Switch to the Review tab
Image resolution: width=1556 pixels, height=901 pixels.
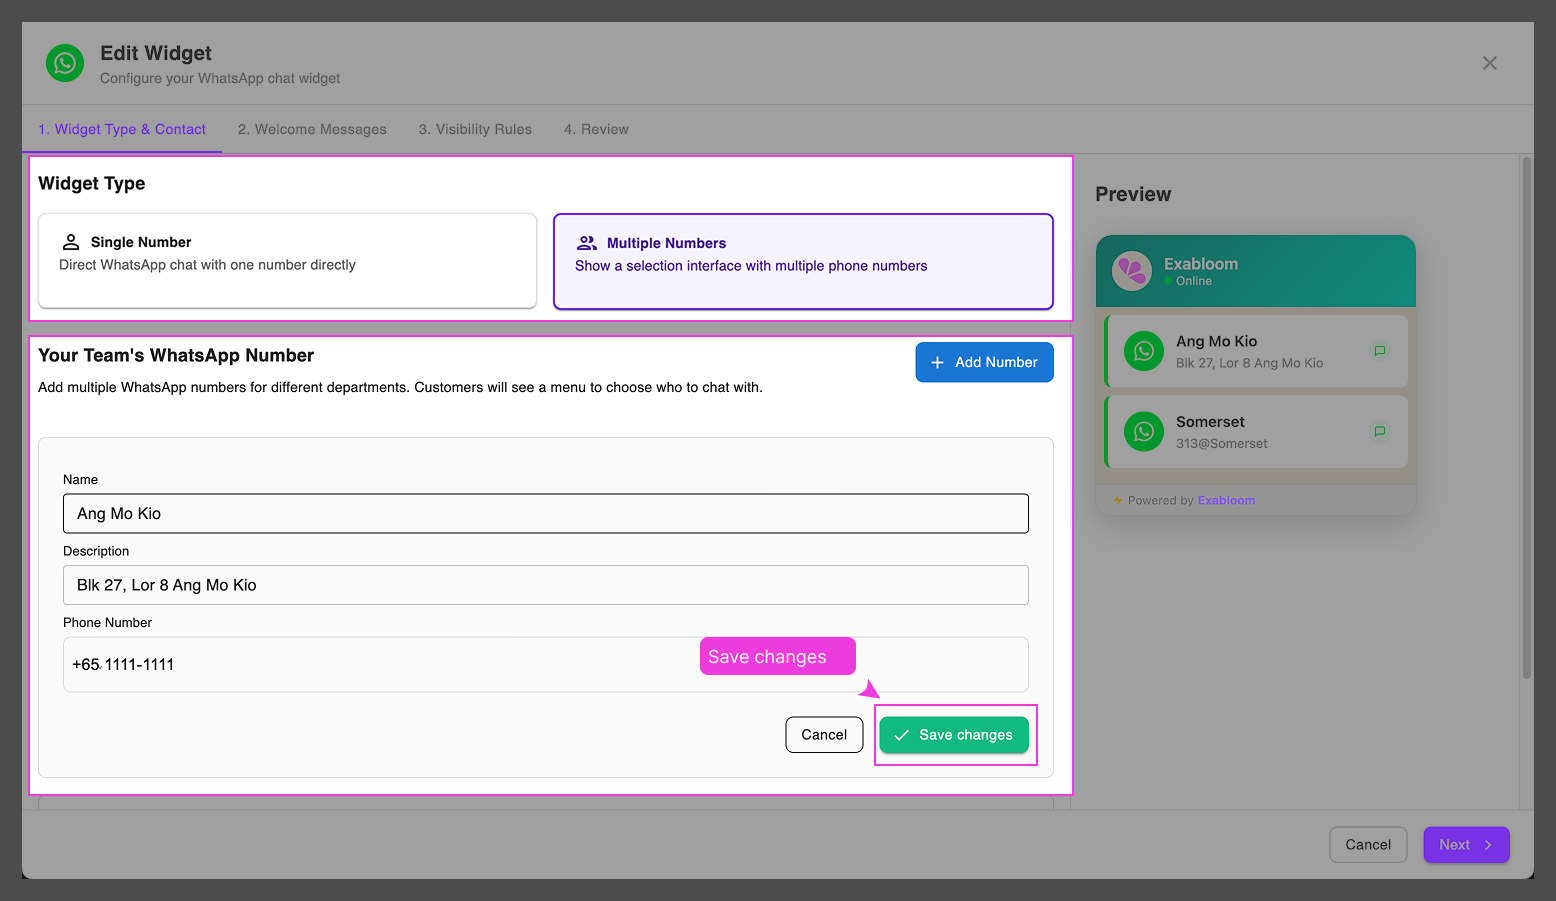(x=596, y=129)
